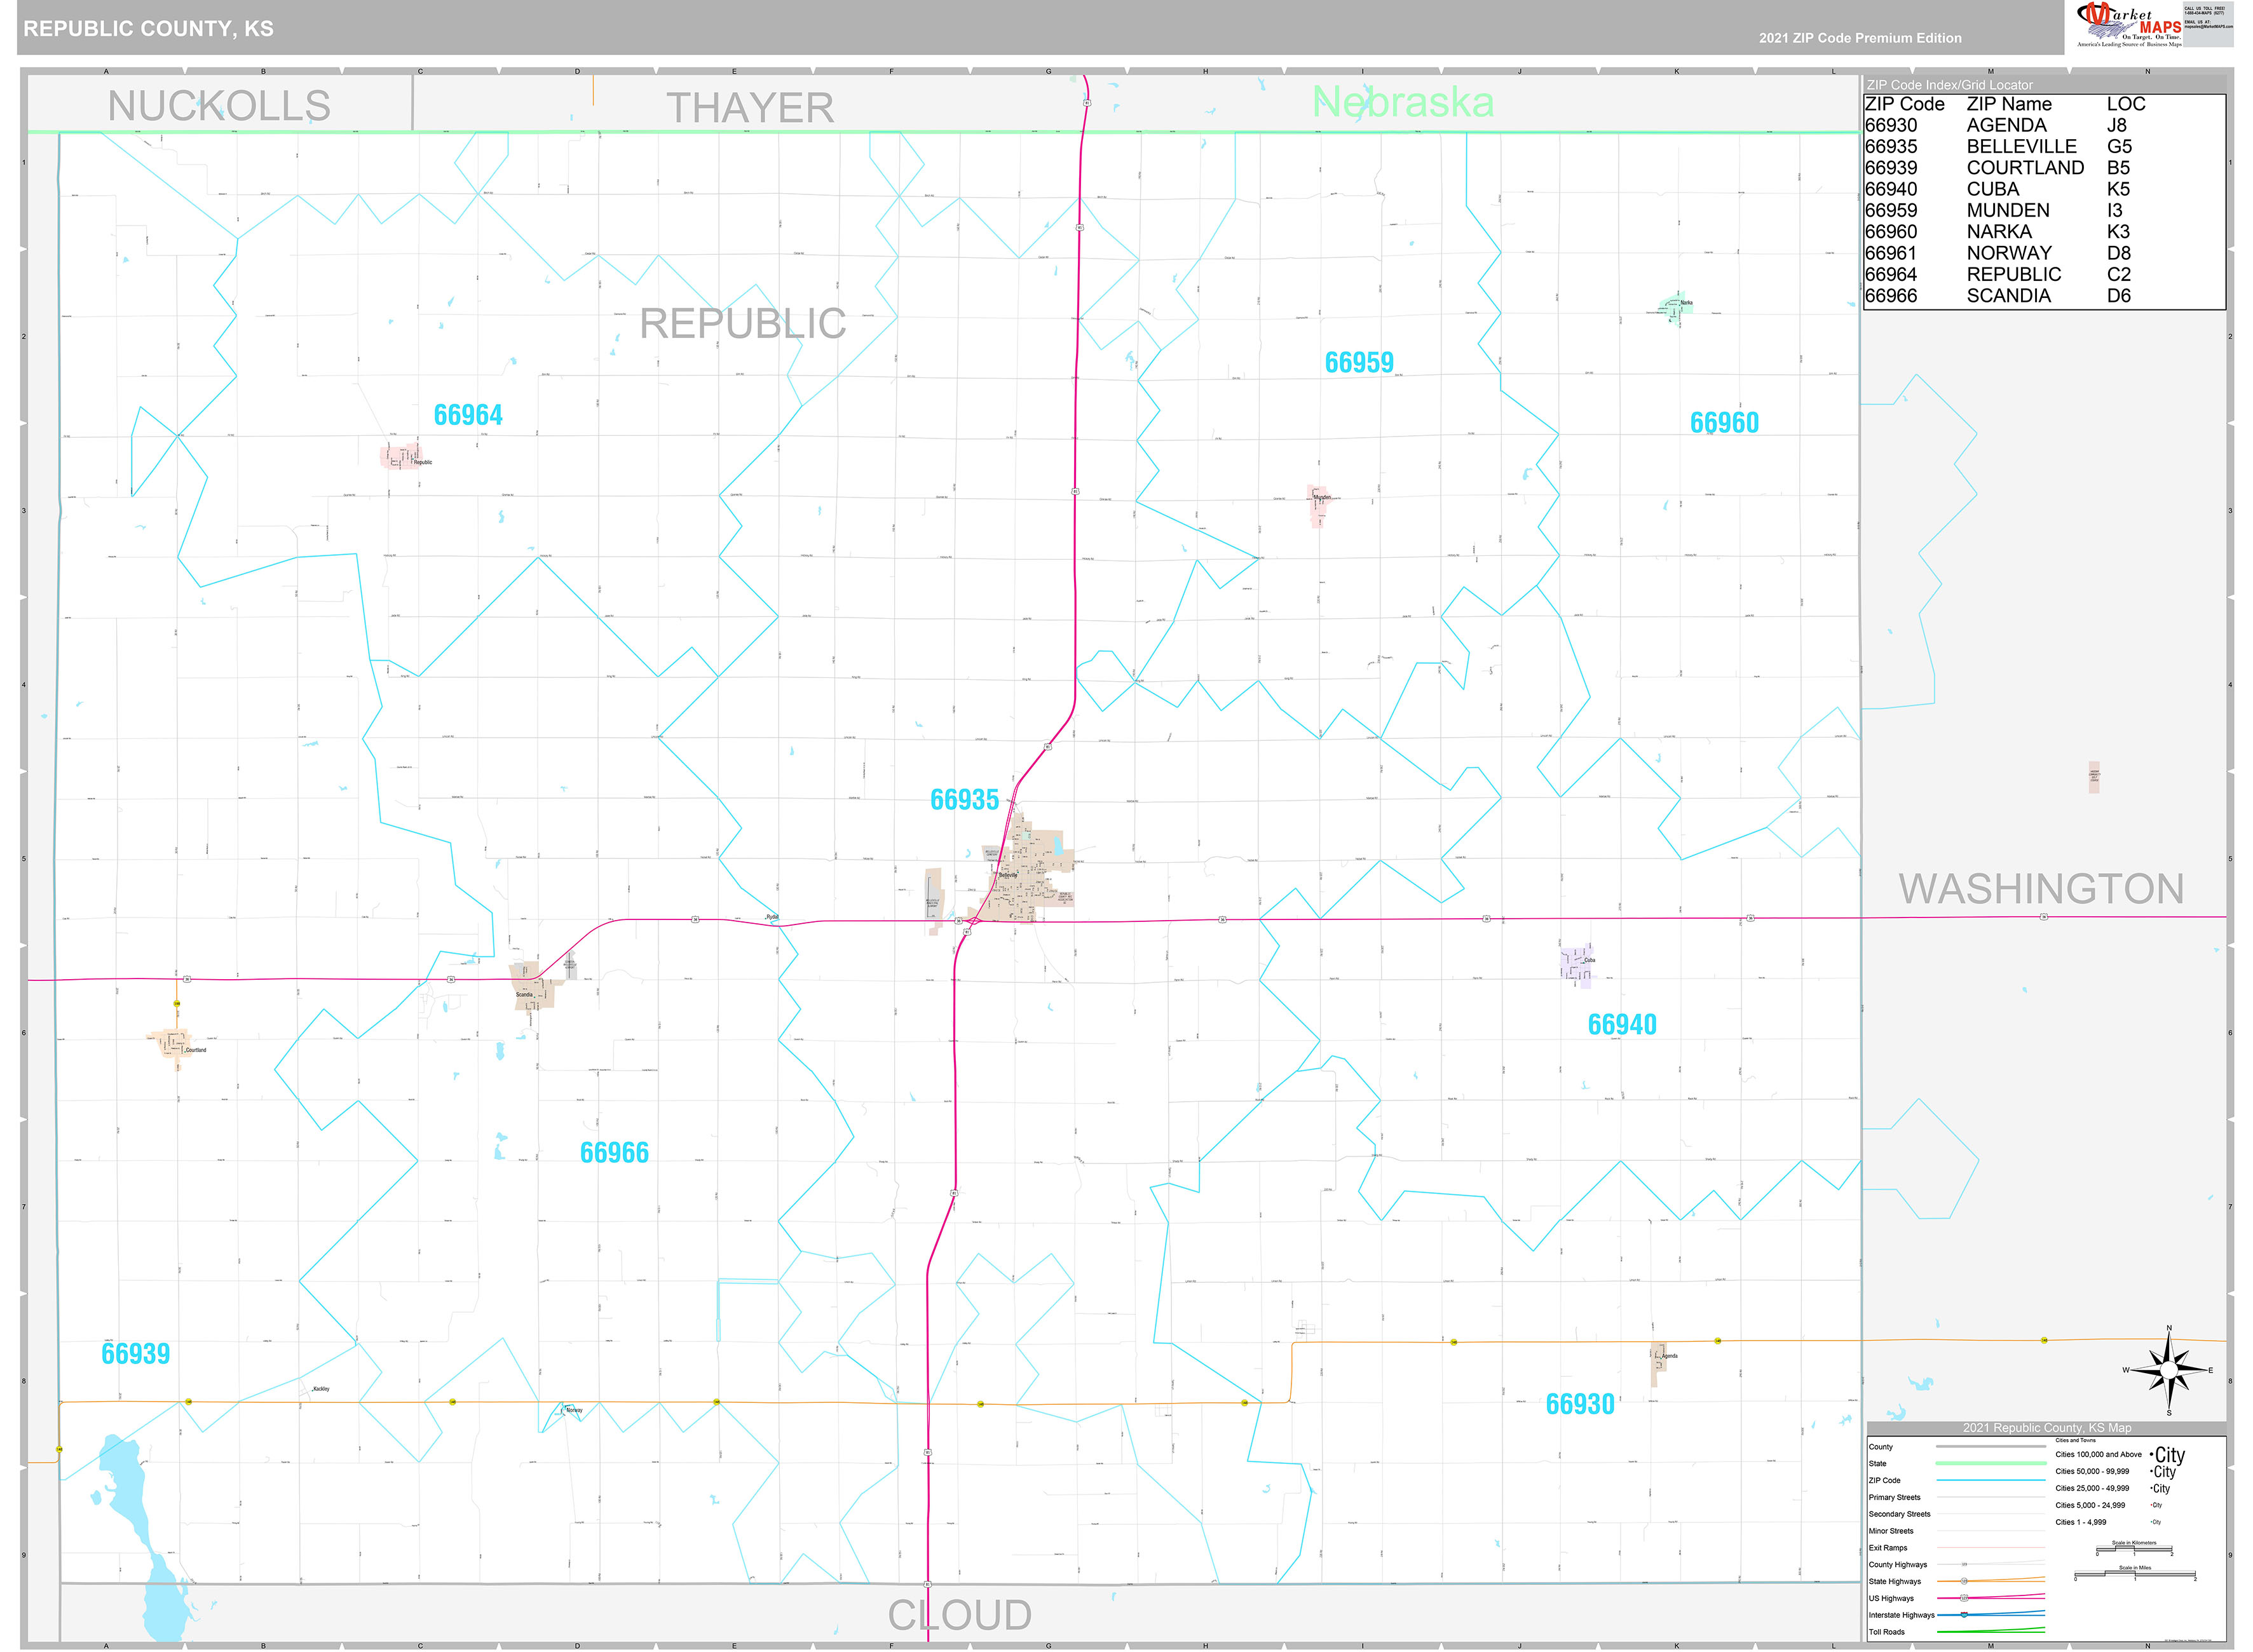
Task: Expand the Cities and Towns legend section
Action: coord(2075,1440)
